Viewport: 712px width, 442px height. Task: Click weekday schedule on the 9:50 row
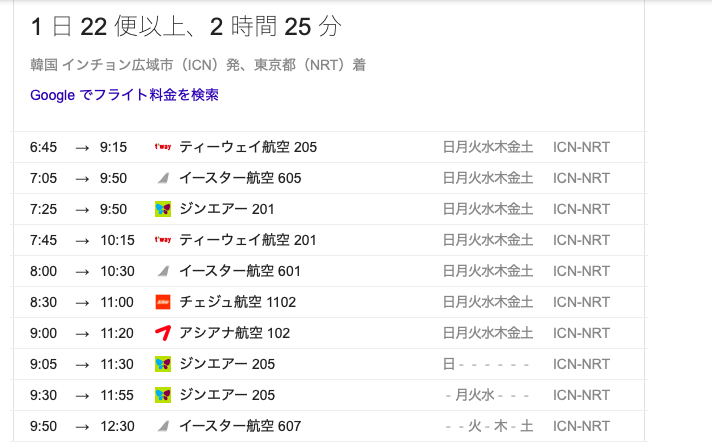(x=487, y=426)
